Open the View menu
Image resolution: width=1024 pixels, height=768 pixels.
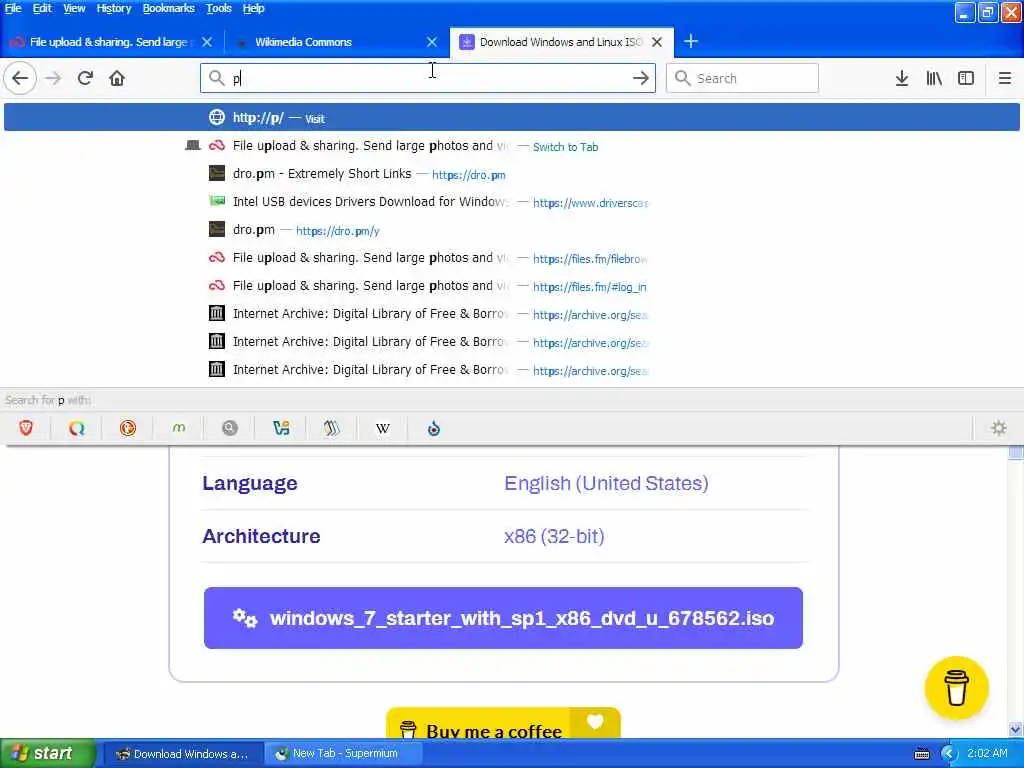tap(74, 8)
